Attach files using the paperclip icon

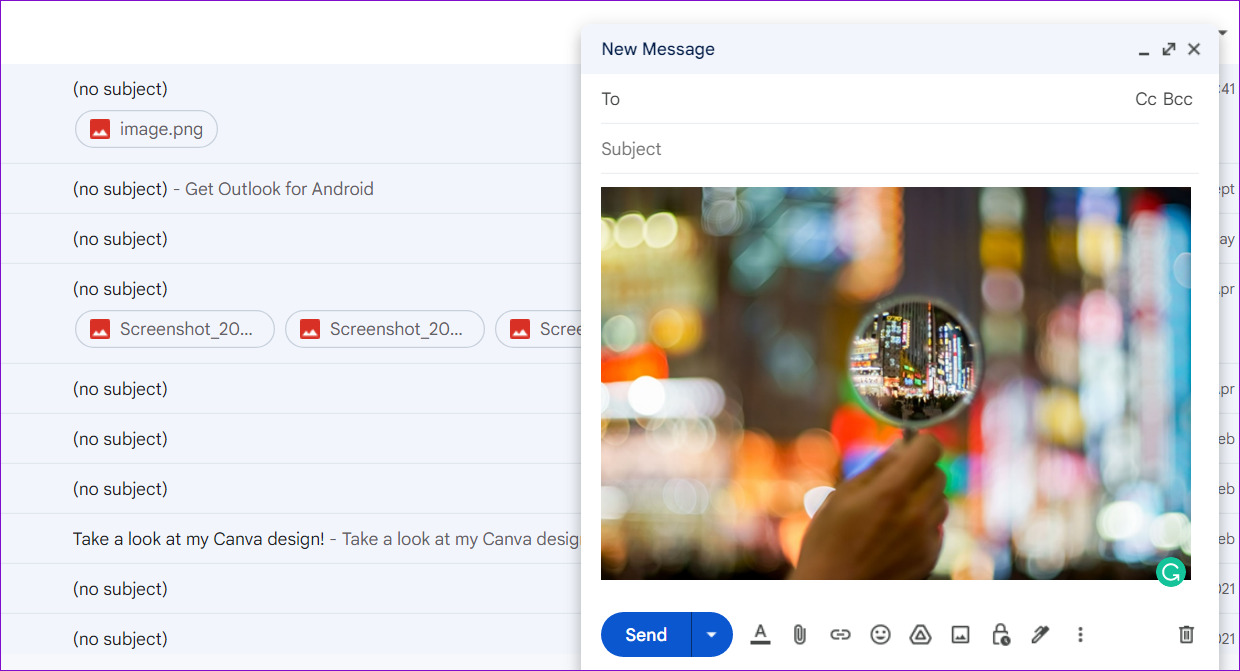[x=800, y=634]
